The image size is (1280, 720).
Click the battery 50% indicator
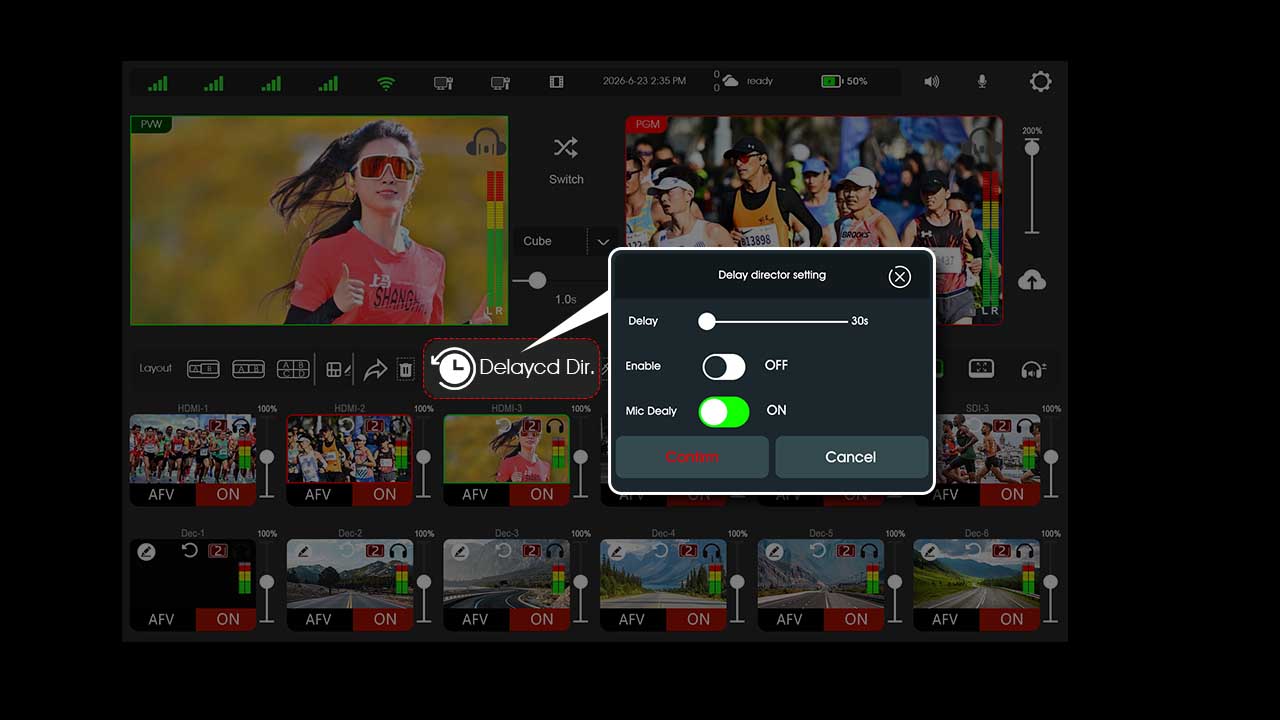(x=844, y=81)
